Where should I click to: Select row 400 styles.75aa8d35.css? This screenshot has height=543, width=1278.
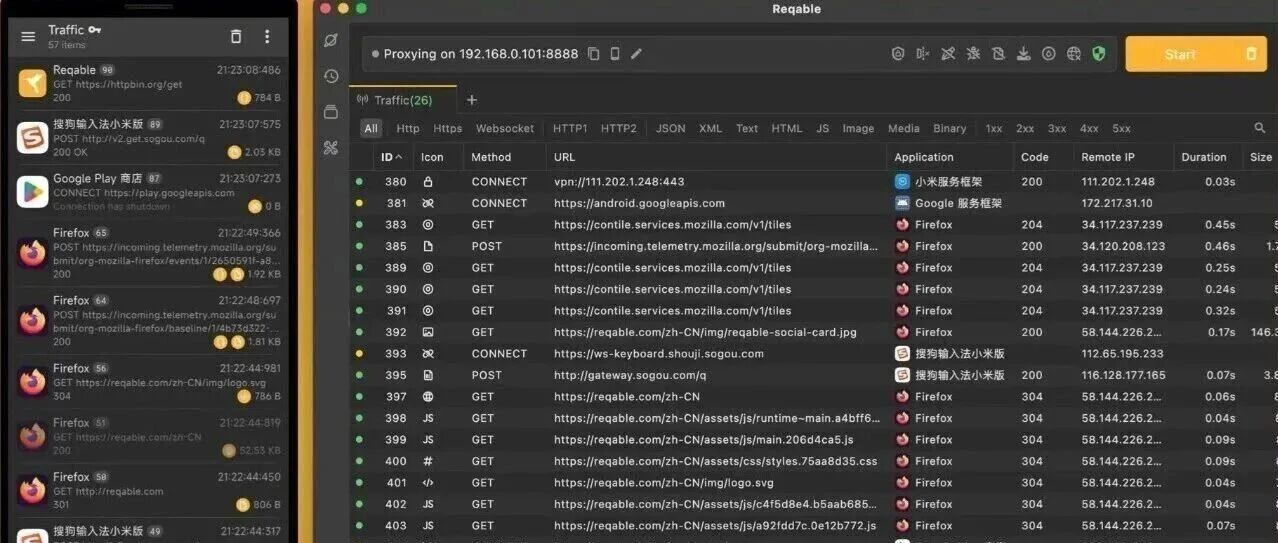coord(813,461)
